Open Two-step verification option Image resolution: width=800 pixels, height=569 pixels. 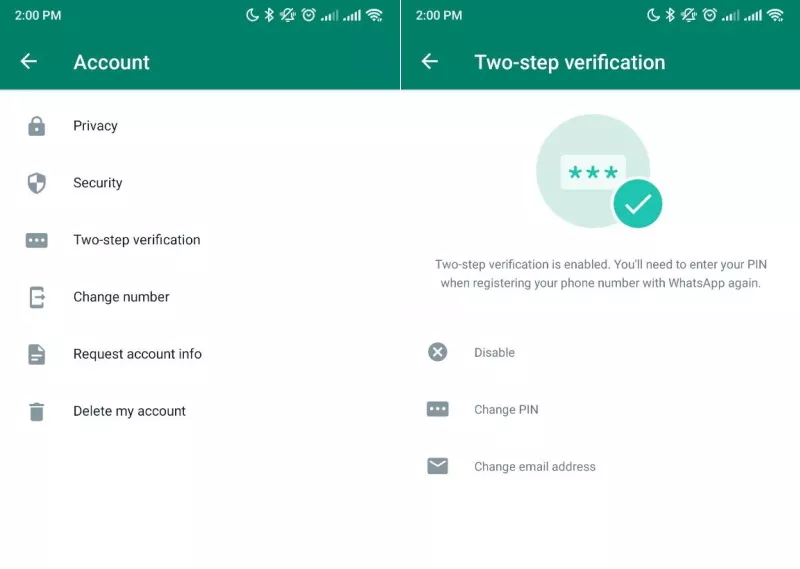[x=137, y=240]
